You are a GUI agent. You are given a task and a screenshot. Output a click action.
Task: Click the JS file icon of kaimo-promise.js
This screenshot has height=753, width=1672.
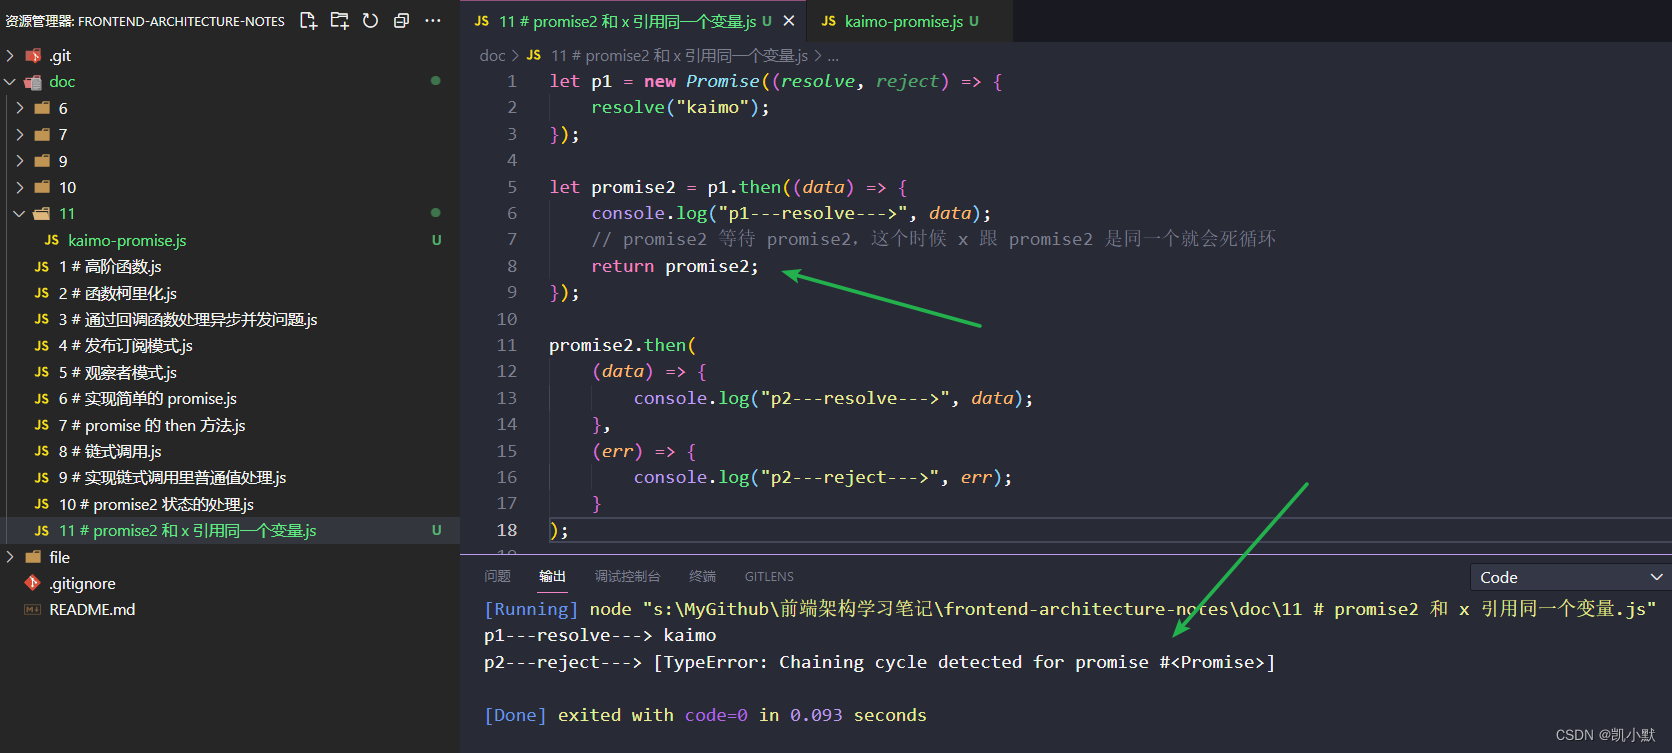51,240
